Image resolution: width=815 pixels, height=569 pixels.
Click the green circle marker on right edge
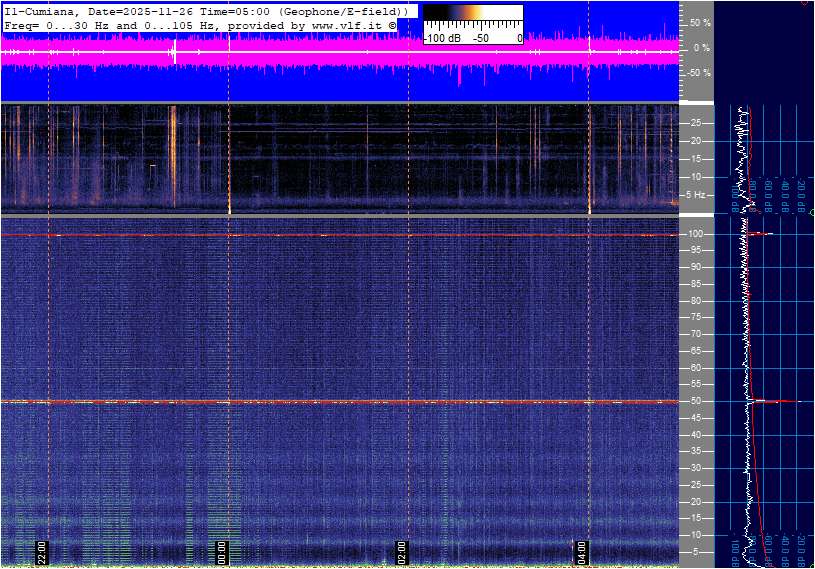coord(811,213)
